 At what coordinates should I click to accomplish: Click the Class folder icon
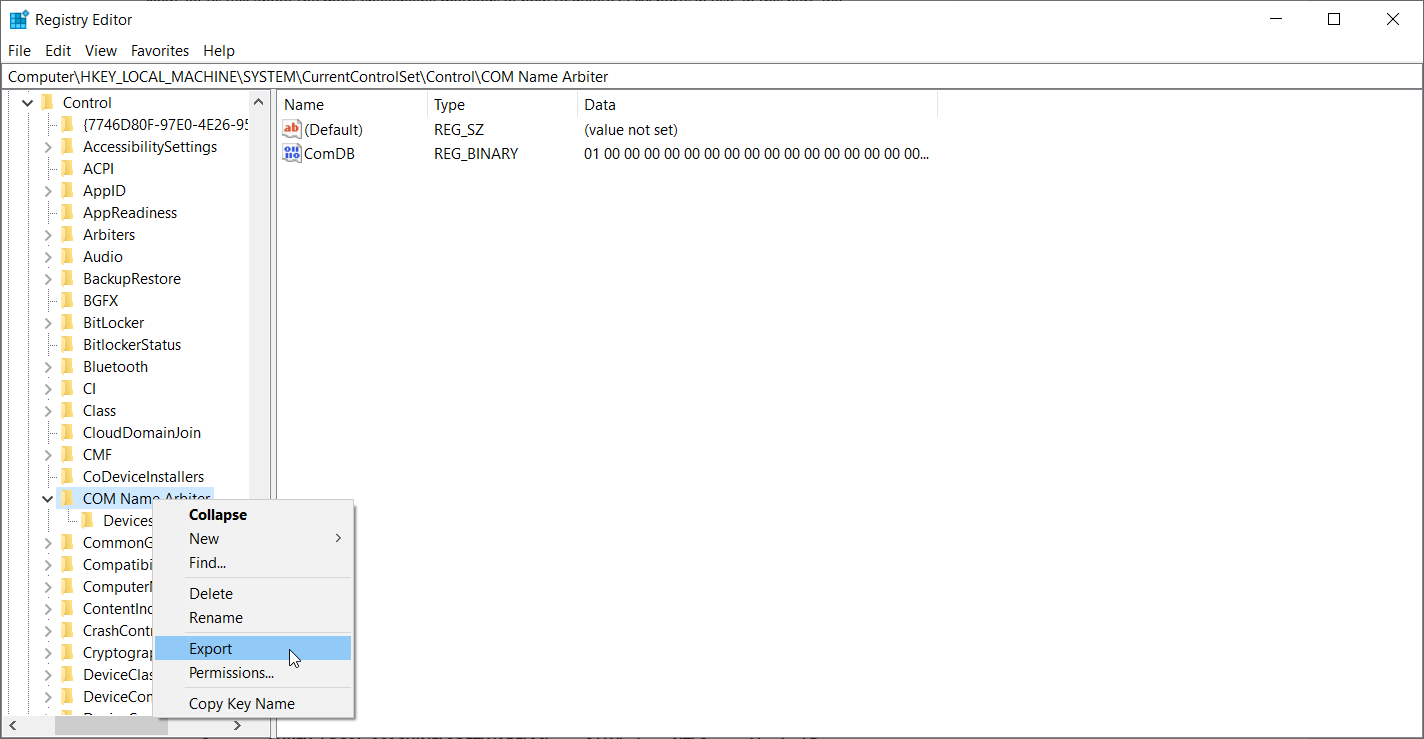click(x=68, y=410)
